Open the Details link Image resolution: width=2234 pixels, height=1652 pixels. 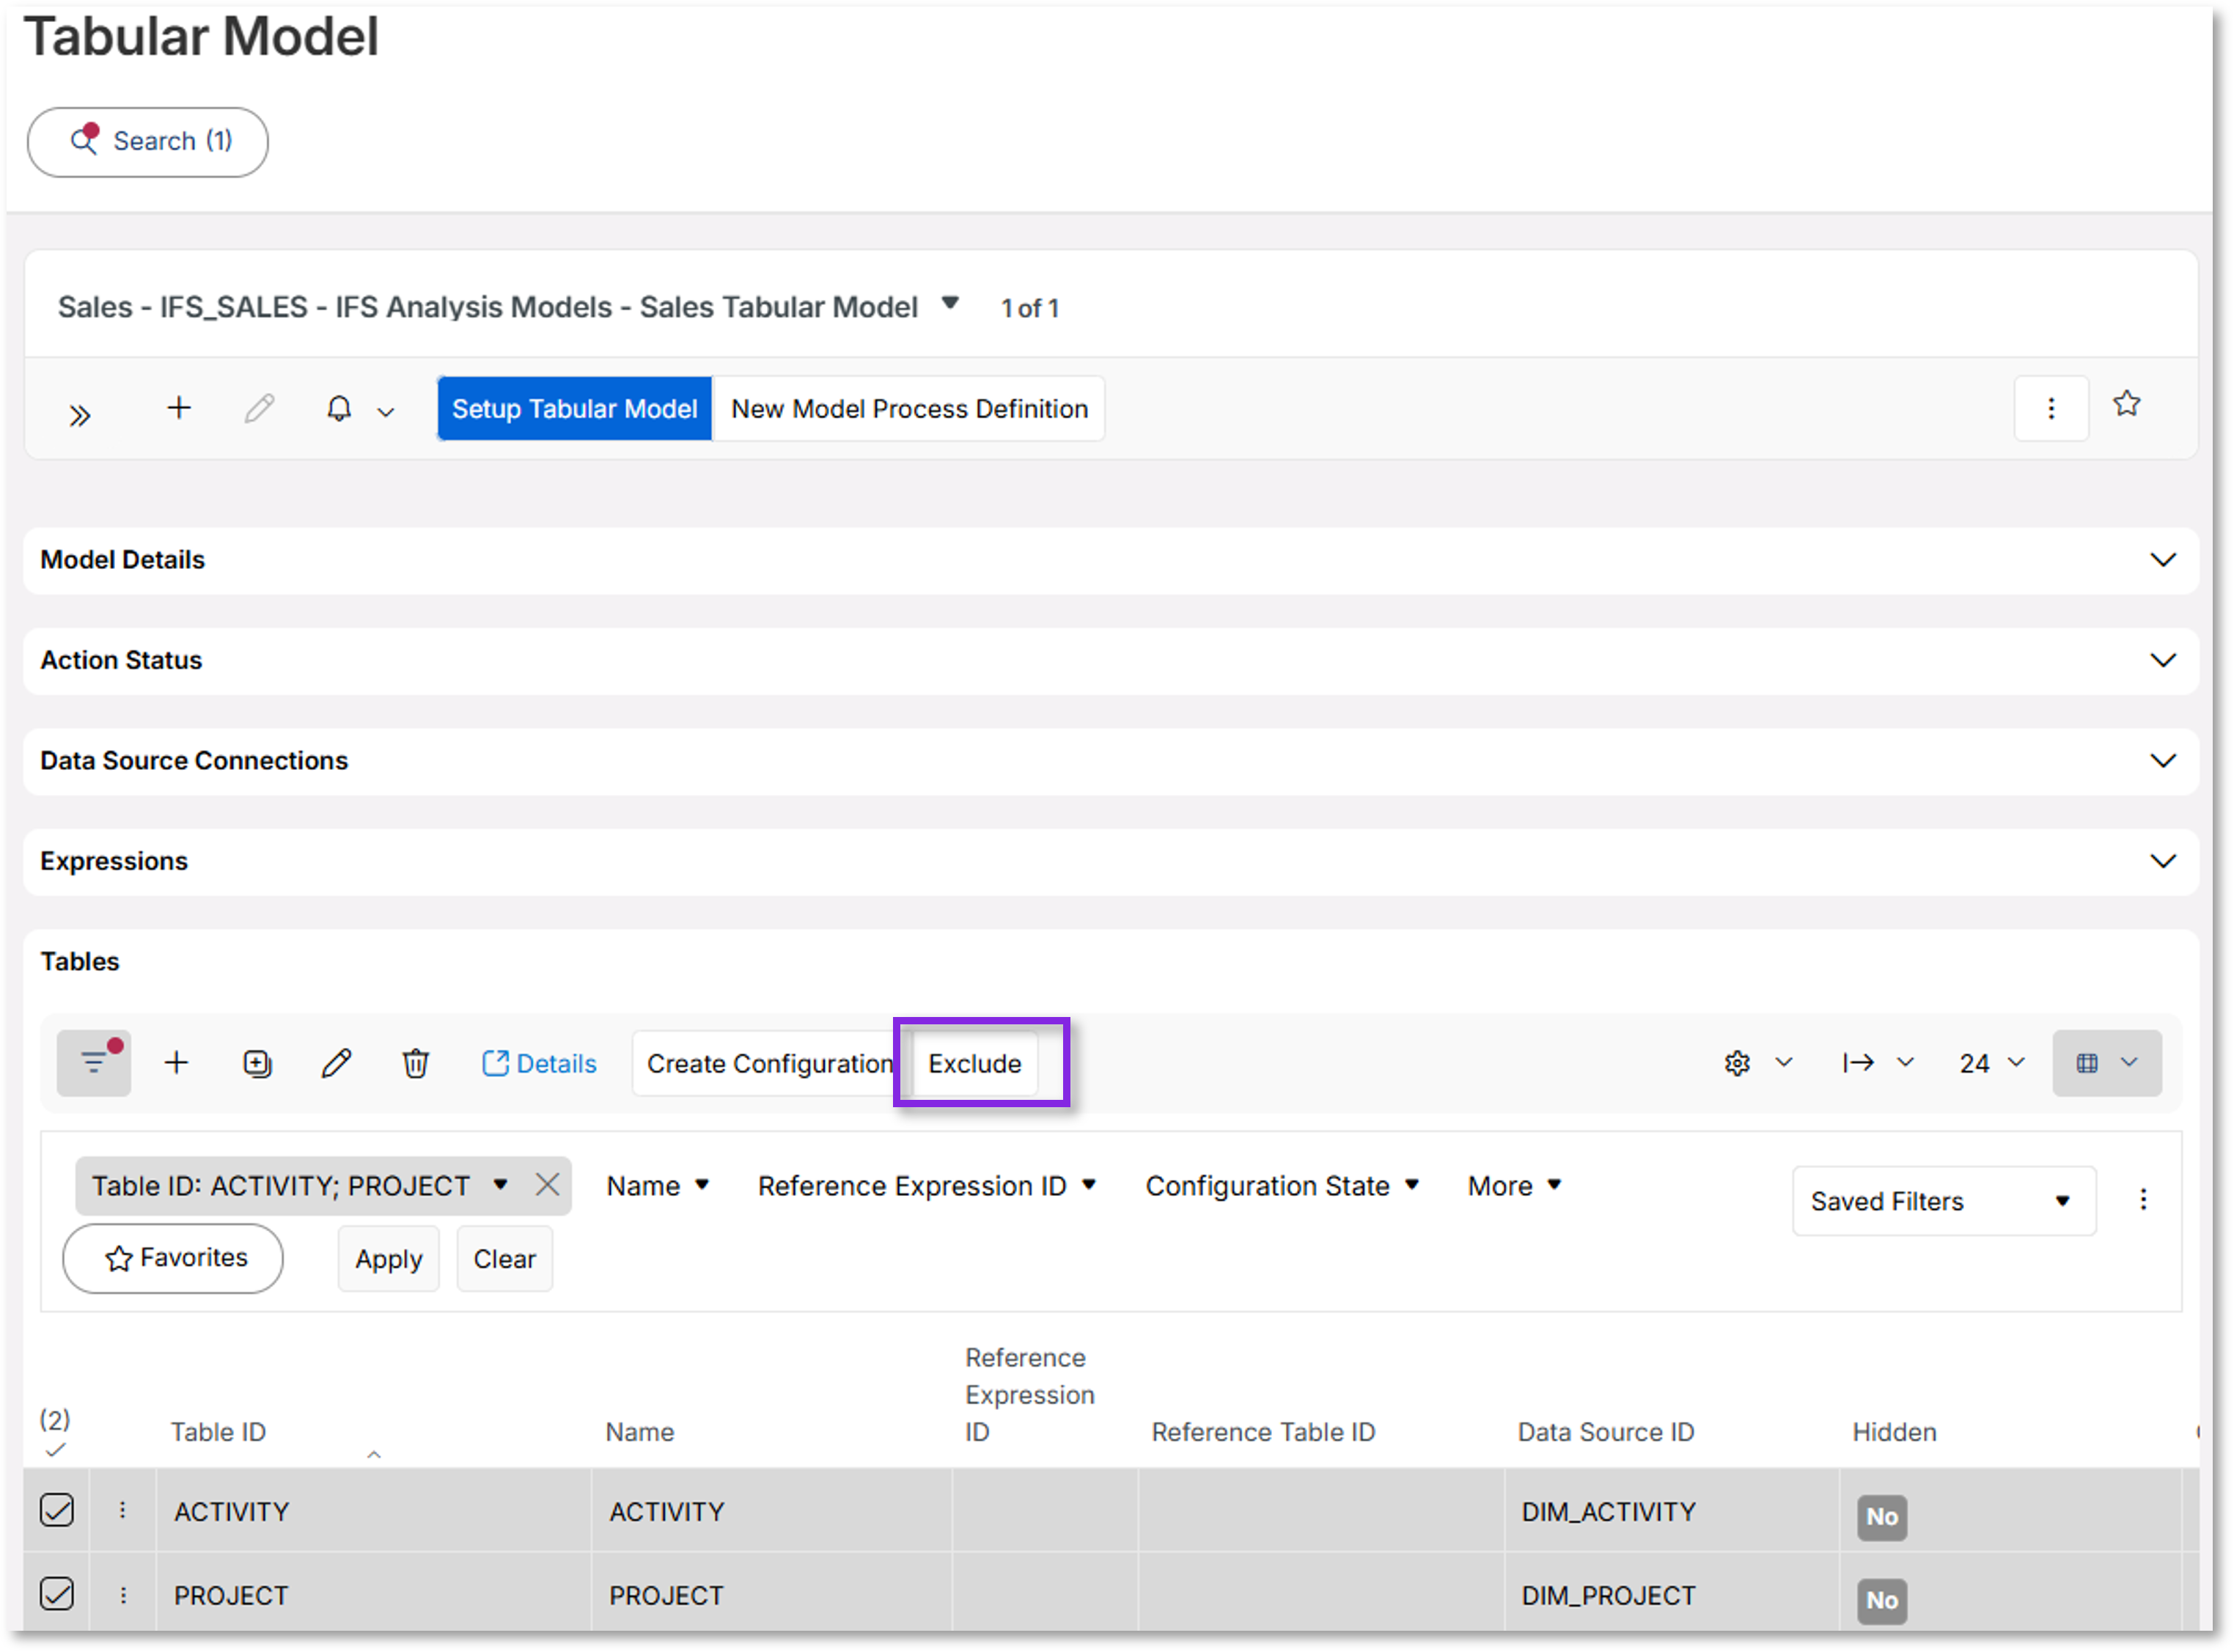539,1063
